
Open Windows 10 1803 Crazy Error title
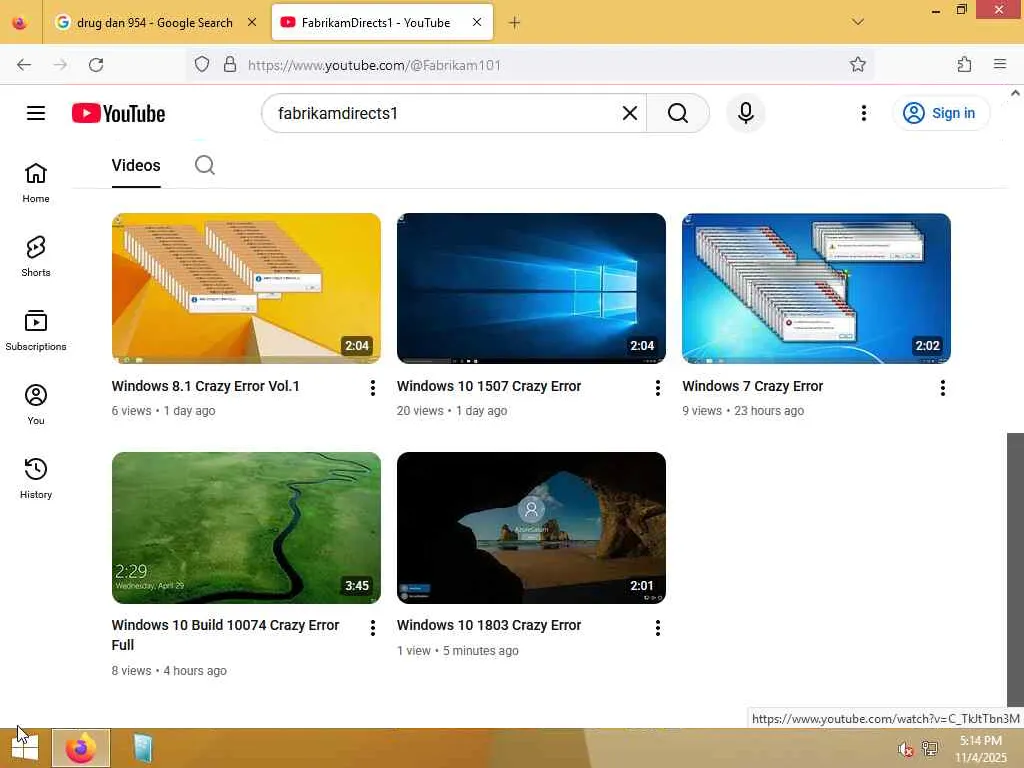click(x=488, y=625)
